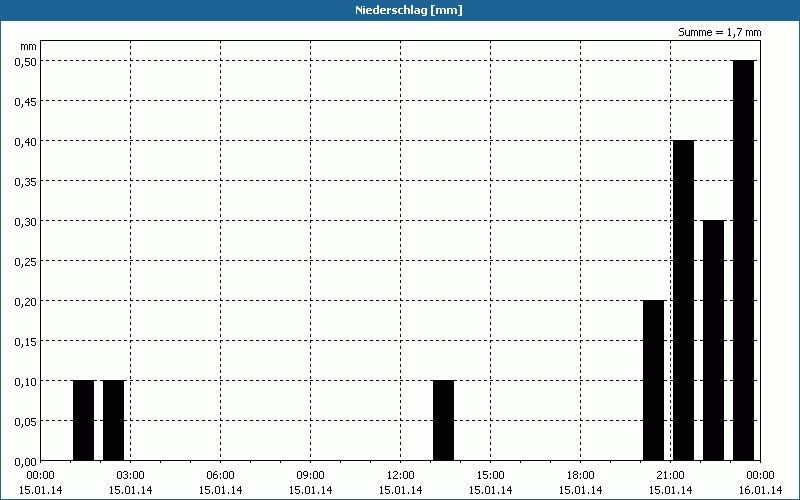This screenshot has height=500, width=800.
Task: Select the Summe = 1,7 mm label
Action: click(719, 32)
